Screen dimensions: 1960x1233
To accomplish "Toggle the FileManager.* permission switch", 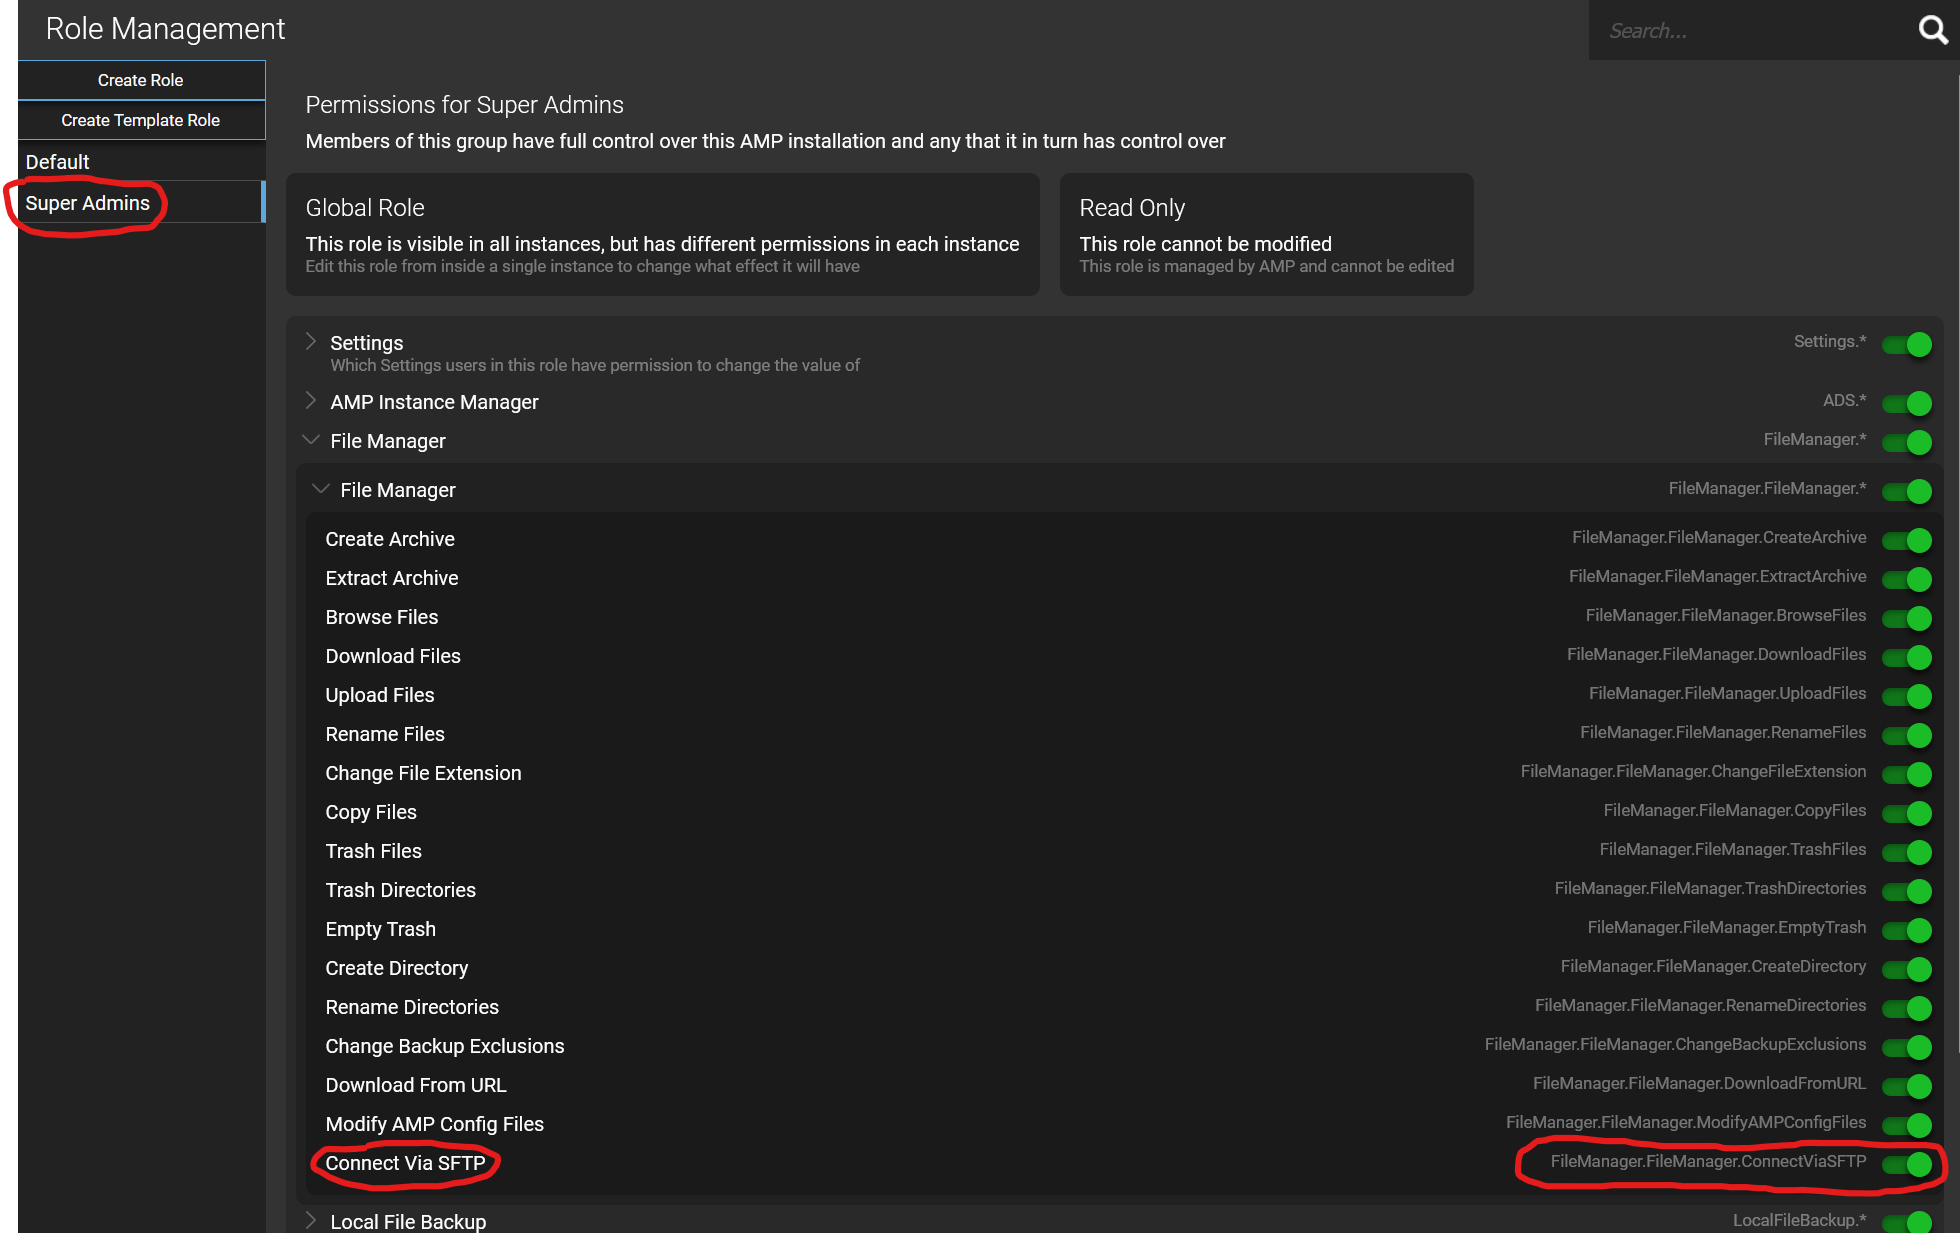I will click(x=1907, y=442).
